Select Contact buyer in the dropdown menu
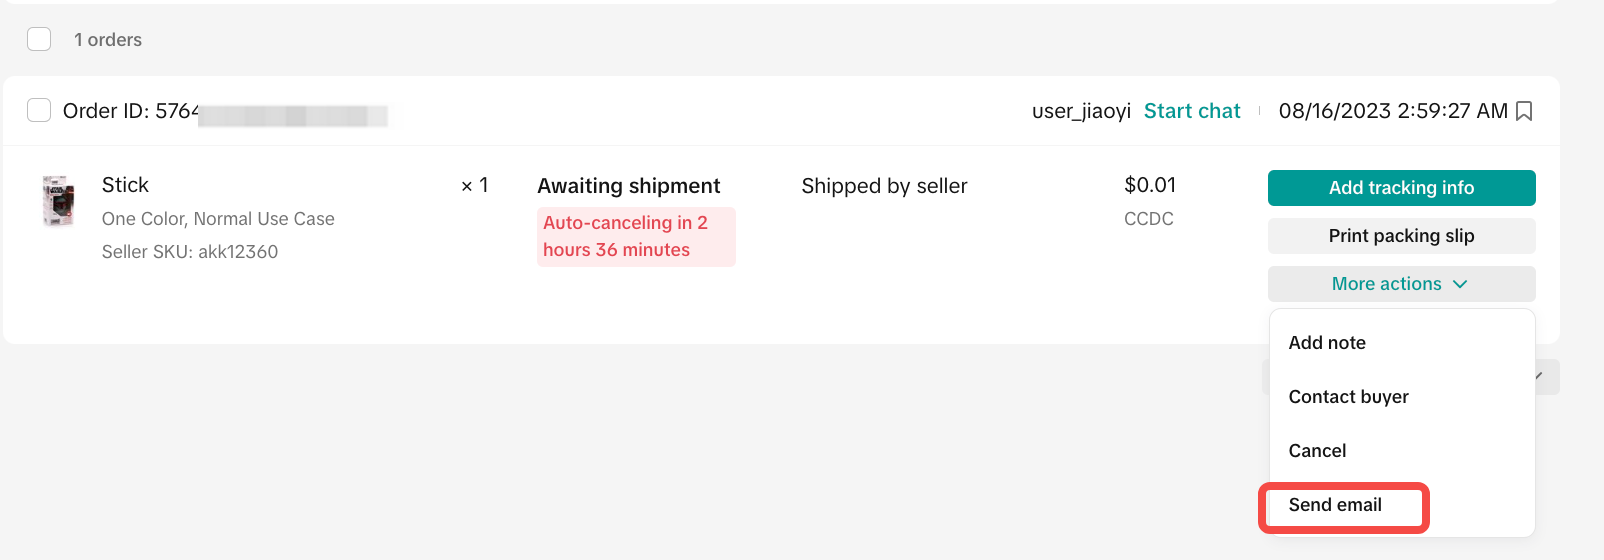The height and width of the screenshot is (560, 1604). pos(1348,397)
